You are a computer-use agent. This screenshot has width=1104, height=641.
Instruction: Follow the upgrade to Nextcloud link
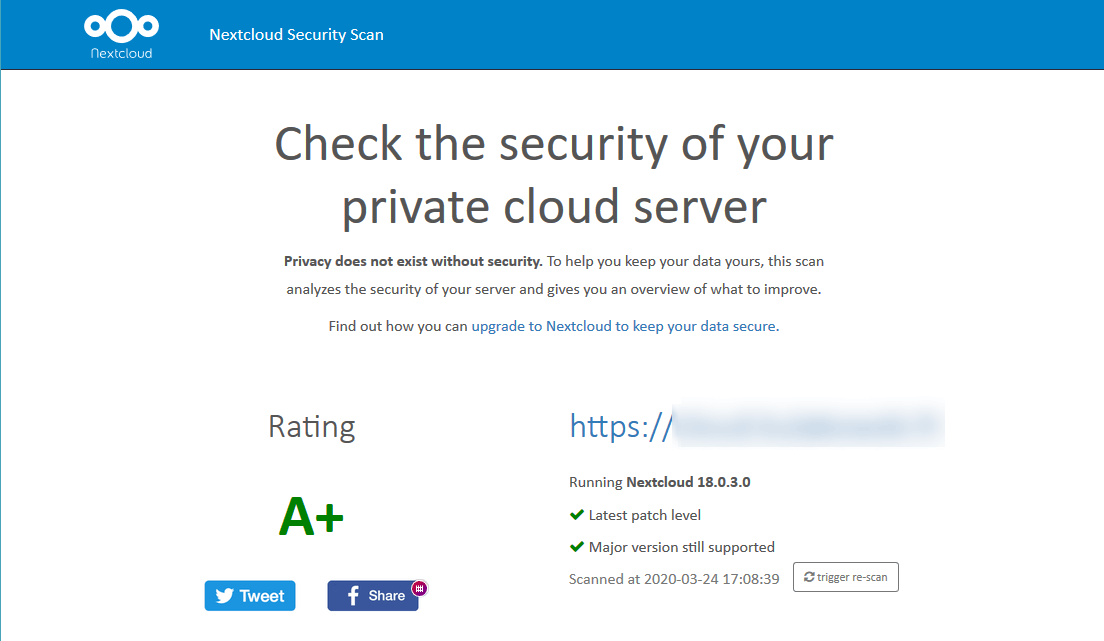[x=623, y=326]
